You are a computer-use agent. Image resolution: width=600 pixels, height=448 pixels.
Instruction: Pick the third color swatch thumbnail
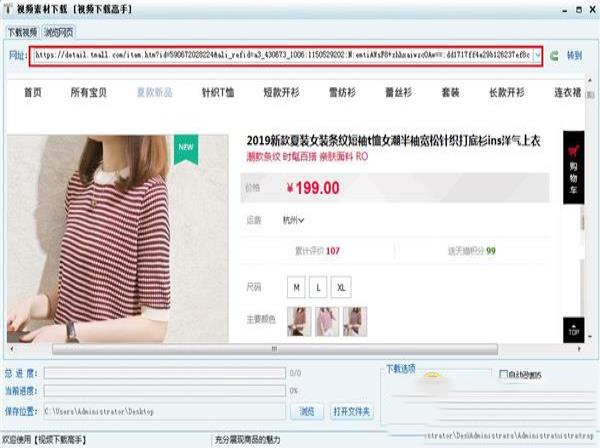(355, 321)
